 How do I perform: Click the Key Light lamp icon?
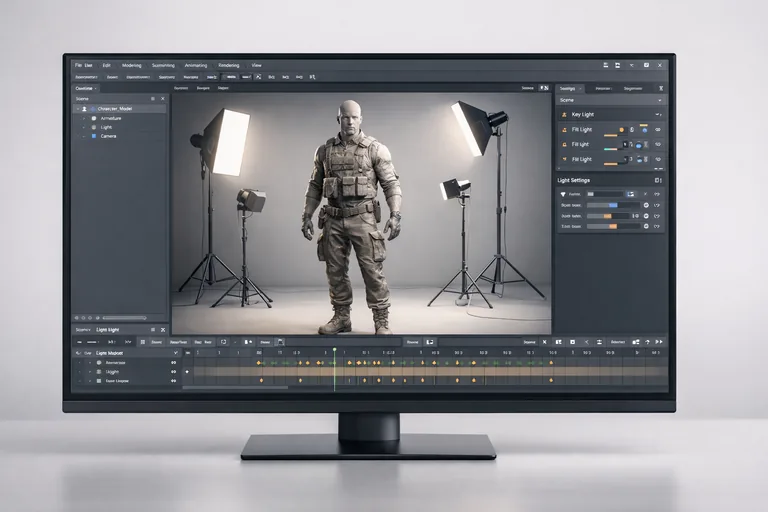563,115
